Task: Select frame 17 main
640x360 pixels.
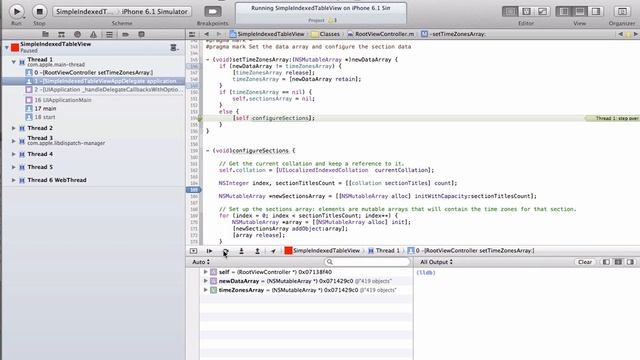Action: 41,108
